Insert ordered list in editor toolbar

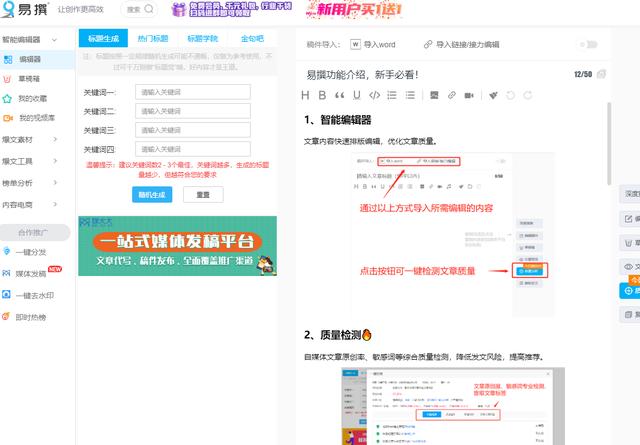point(392,95)
